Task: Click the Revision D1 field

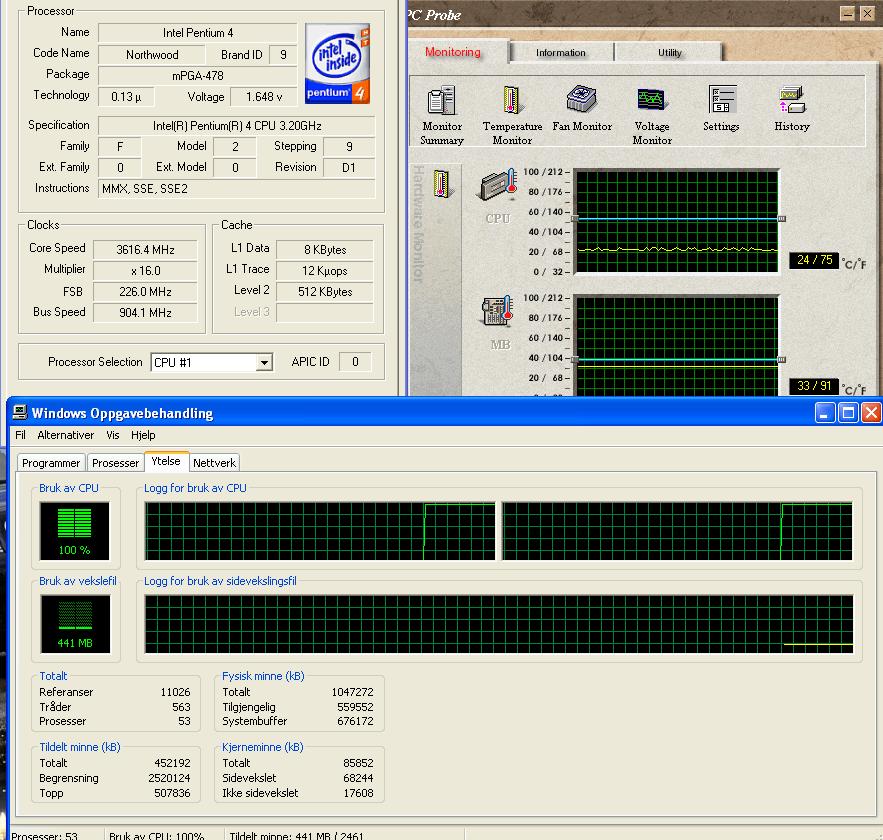Action: tap(349, 167)
